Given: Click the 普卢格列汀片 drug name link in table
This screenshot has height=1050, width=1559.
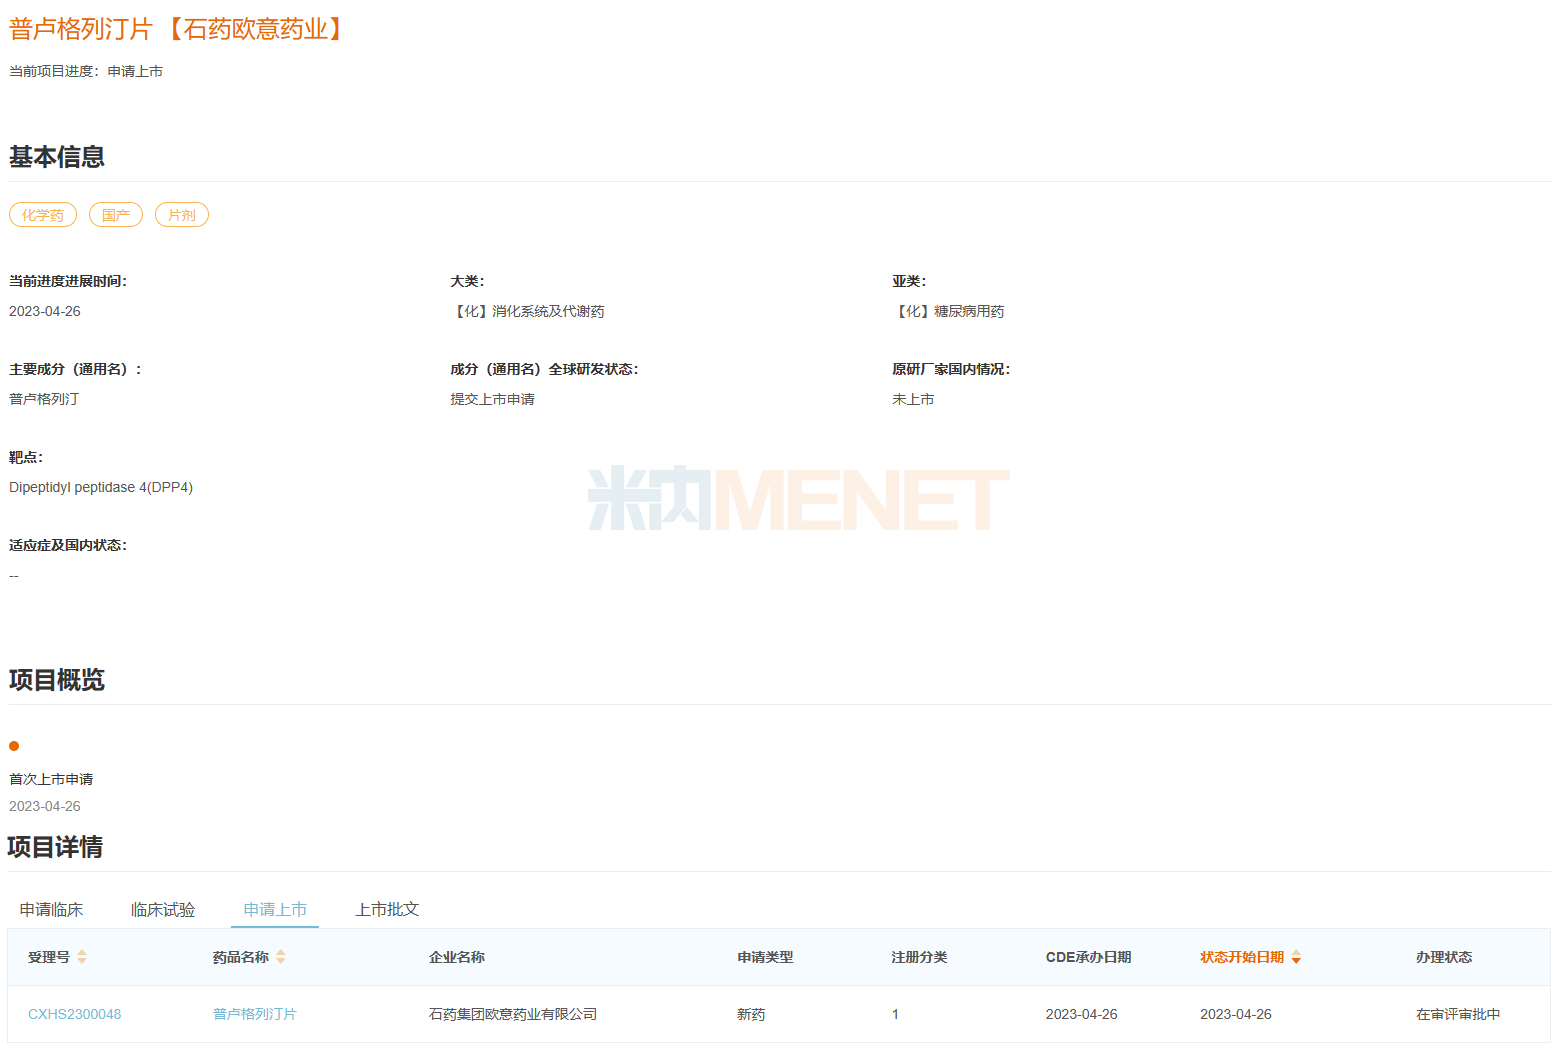Looking at the screenshot, I should point(255,1014).
